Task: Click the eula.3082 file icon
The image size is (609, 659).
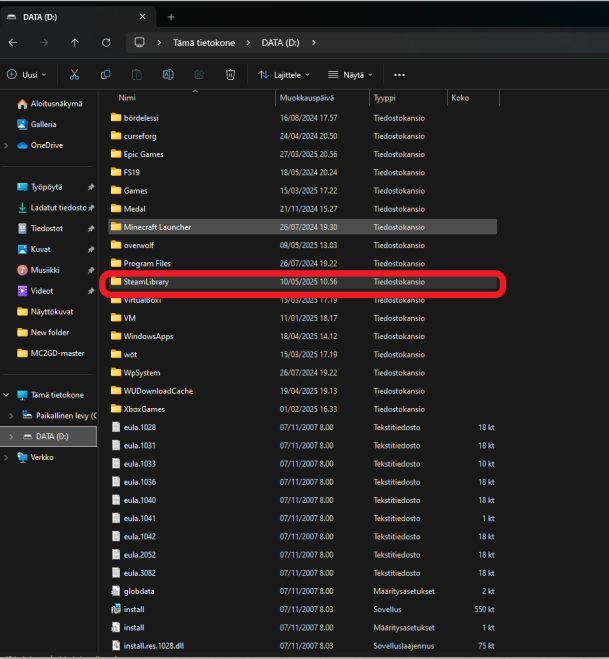Action: [x=116, y=572]
